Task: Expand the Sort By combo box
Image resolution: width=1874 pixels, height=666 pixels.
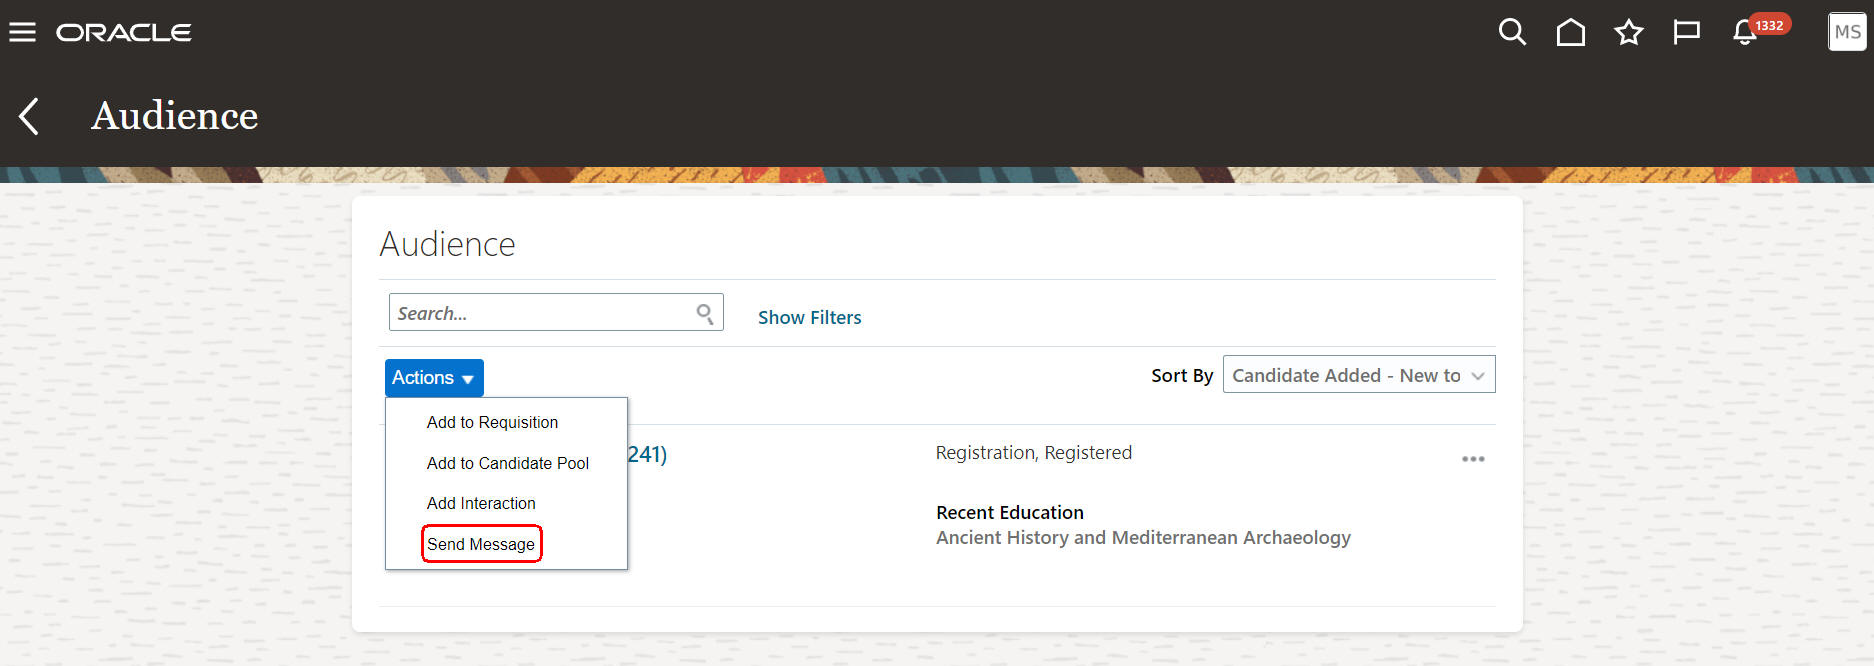Action: click(1359, 375)
